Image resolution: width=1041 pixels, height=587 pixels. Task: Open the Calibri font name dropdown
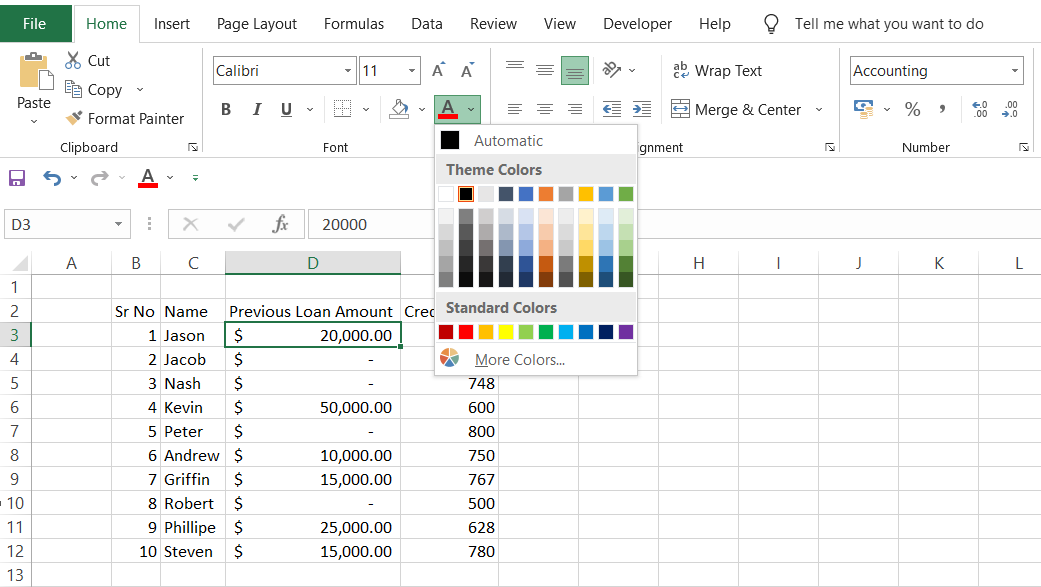tap(348, 71)
